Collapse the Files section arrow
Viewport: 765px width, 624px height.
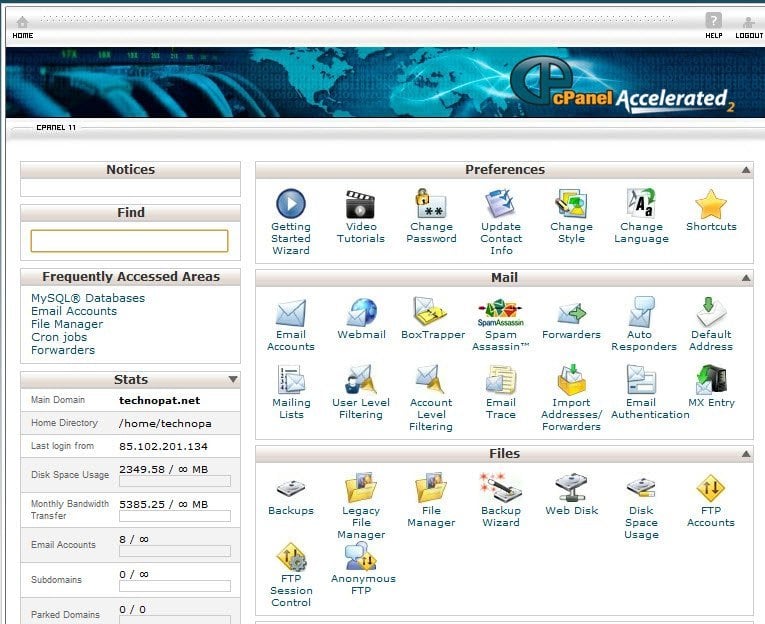coord(746,454)
